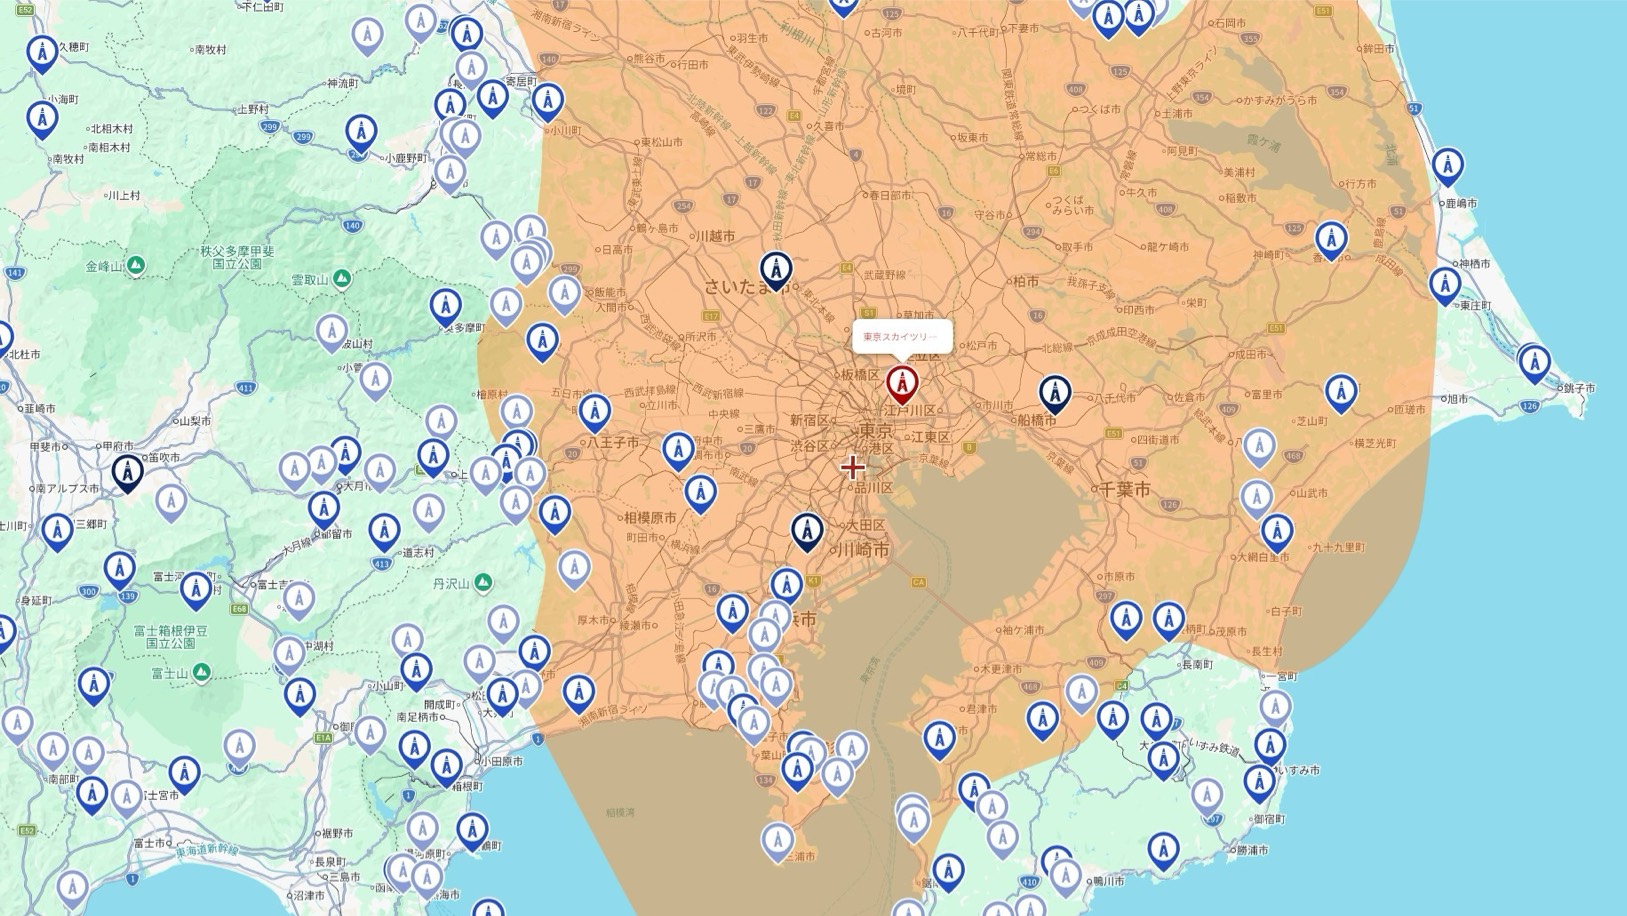Click the blue tower marker near 小海町
This screenshot has height=916, width=1627.
tap(41, 120)
